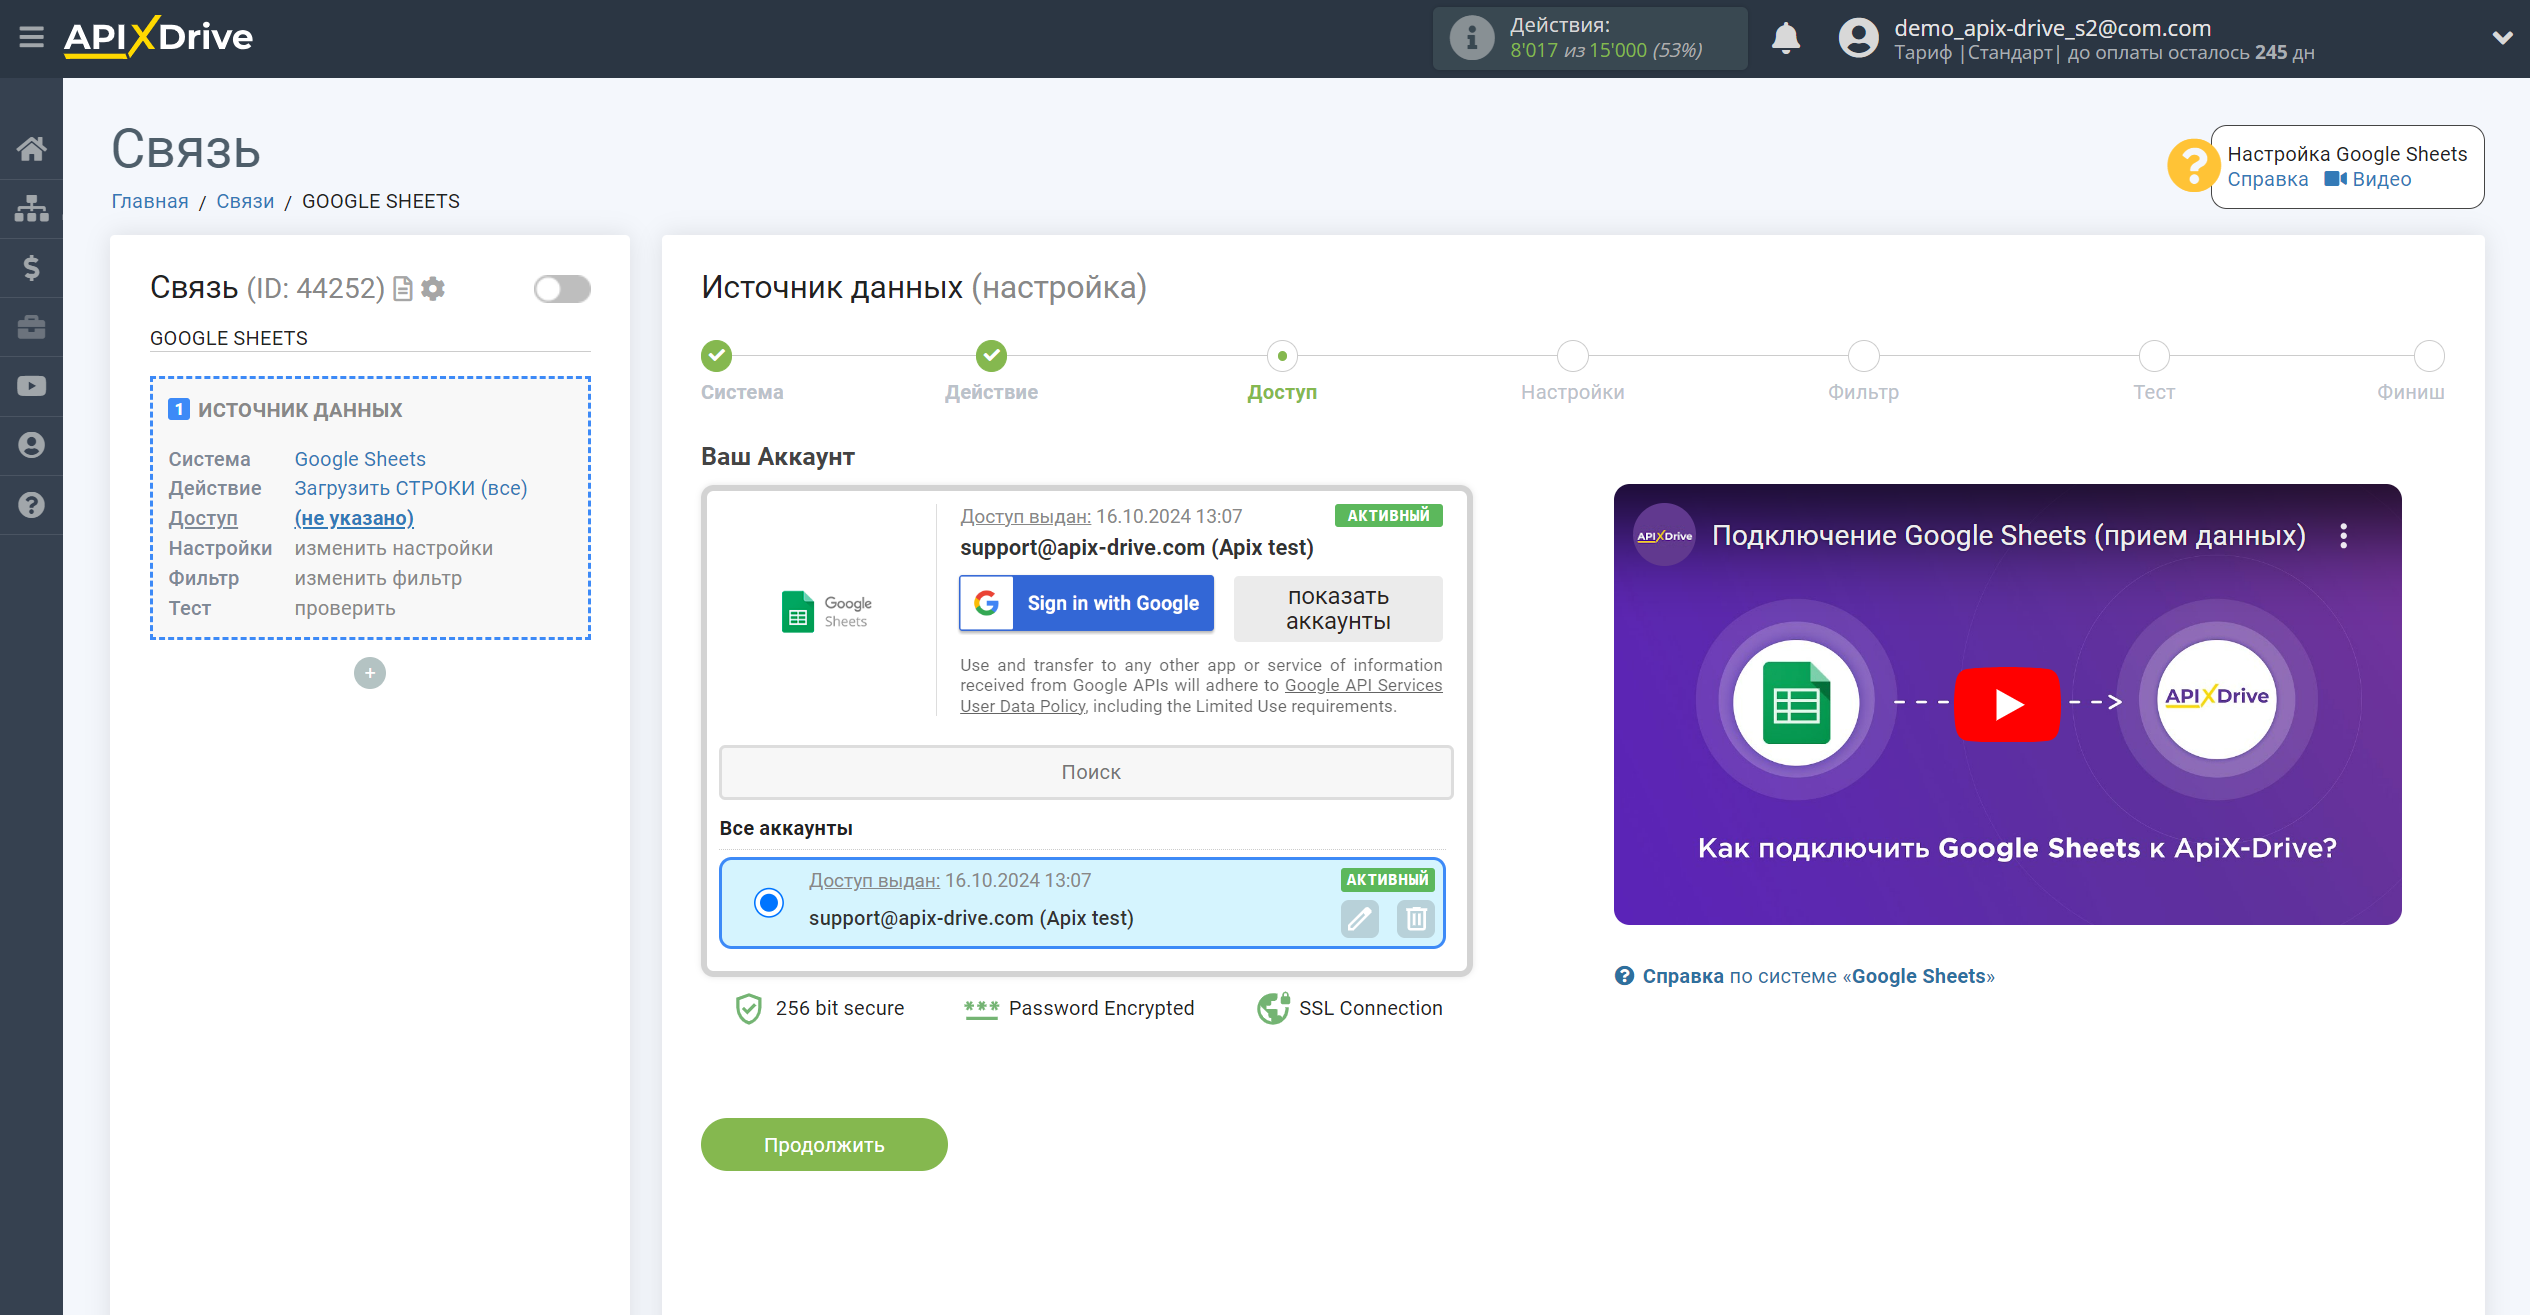Click Sign in with Google button
This screenshot has height=1315, width=2530.
tap(1086, 603)
